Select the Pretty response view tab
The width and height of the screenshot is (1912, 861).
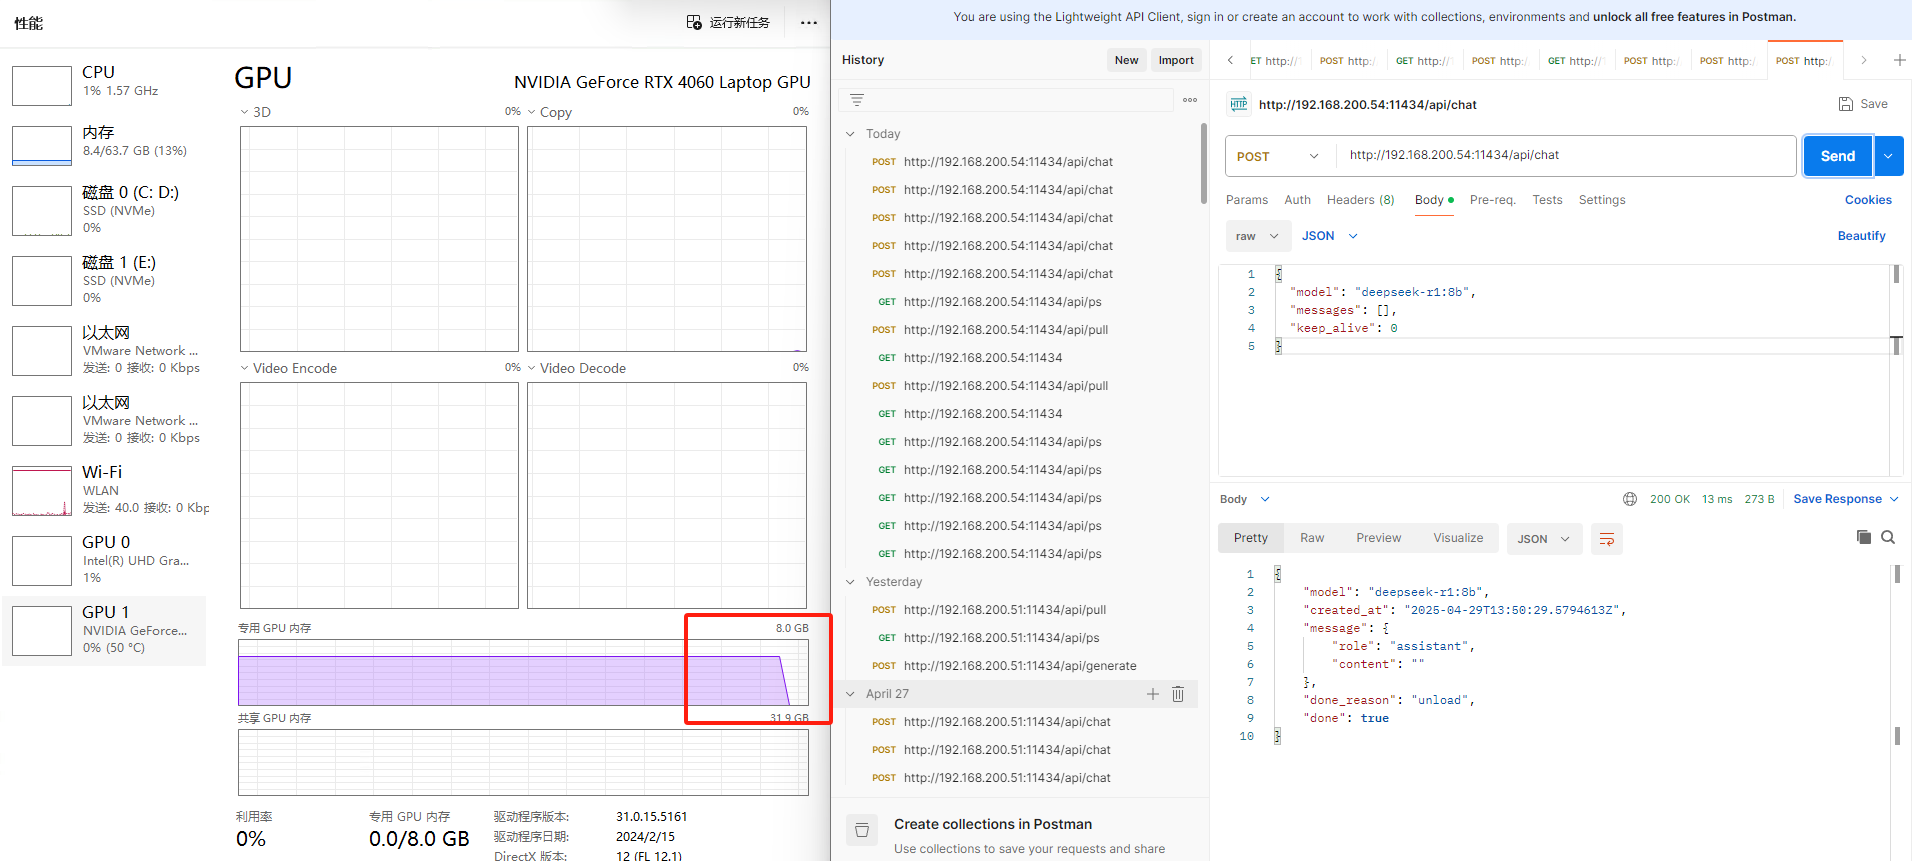(x=1251, y=538)
